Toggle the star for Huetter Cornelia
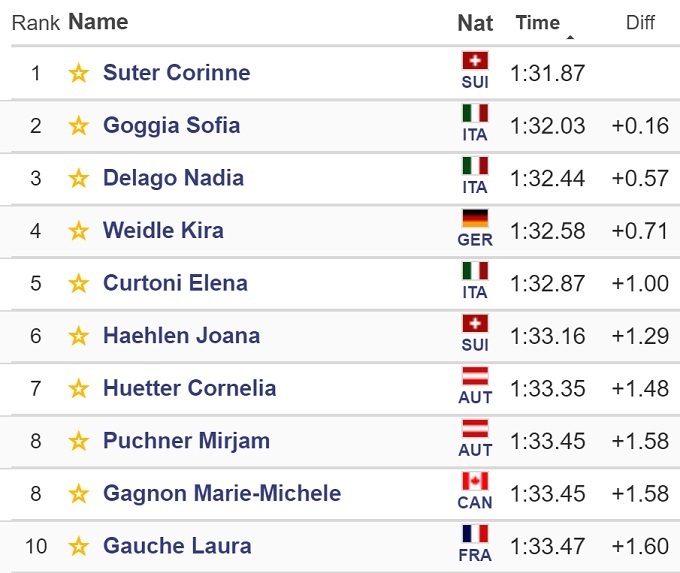 tap(79, 388)
